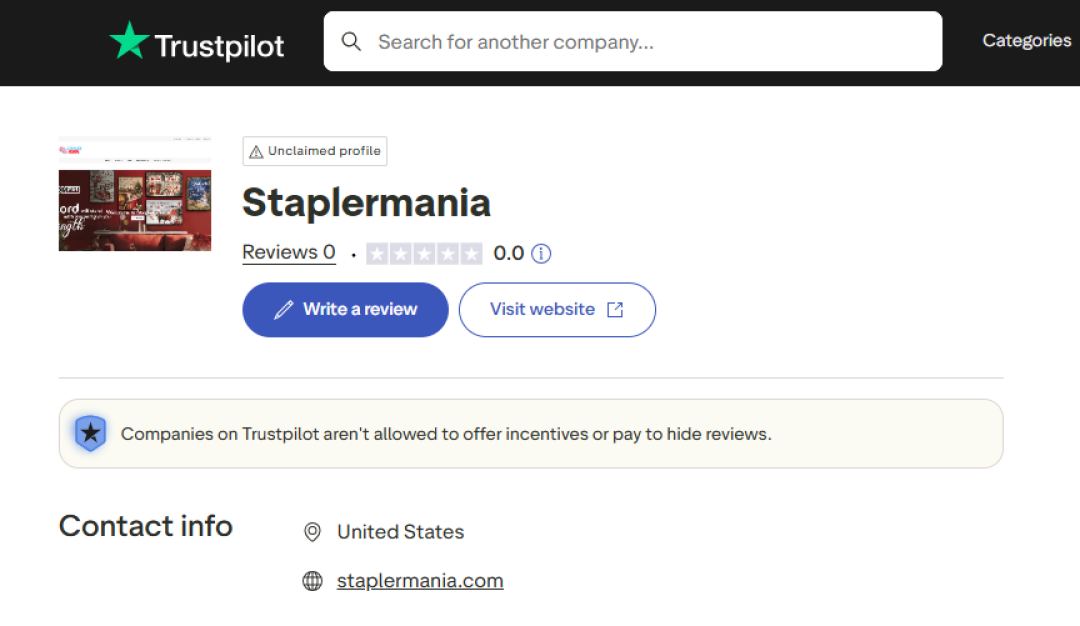Image resolution: width=1080 pixels, height=626 pixels.
Task: Click the pencil icon on Write a review
Action: coord(284,310)
